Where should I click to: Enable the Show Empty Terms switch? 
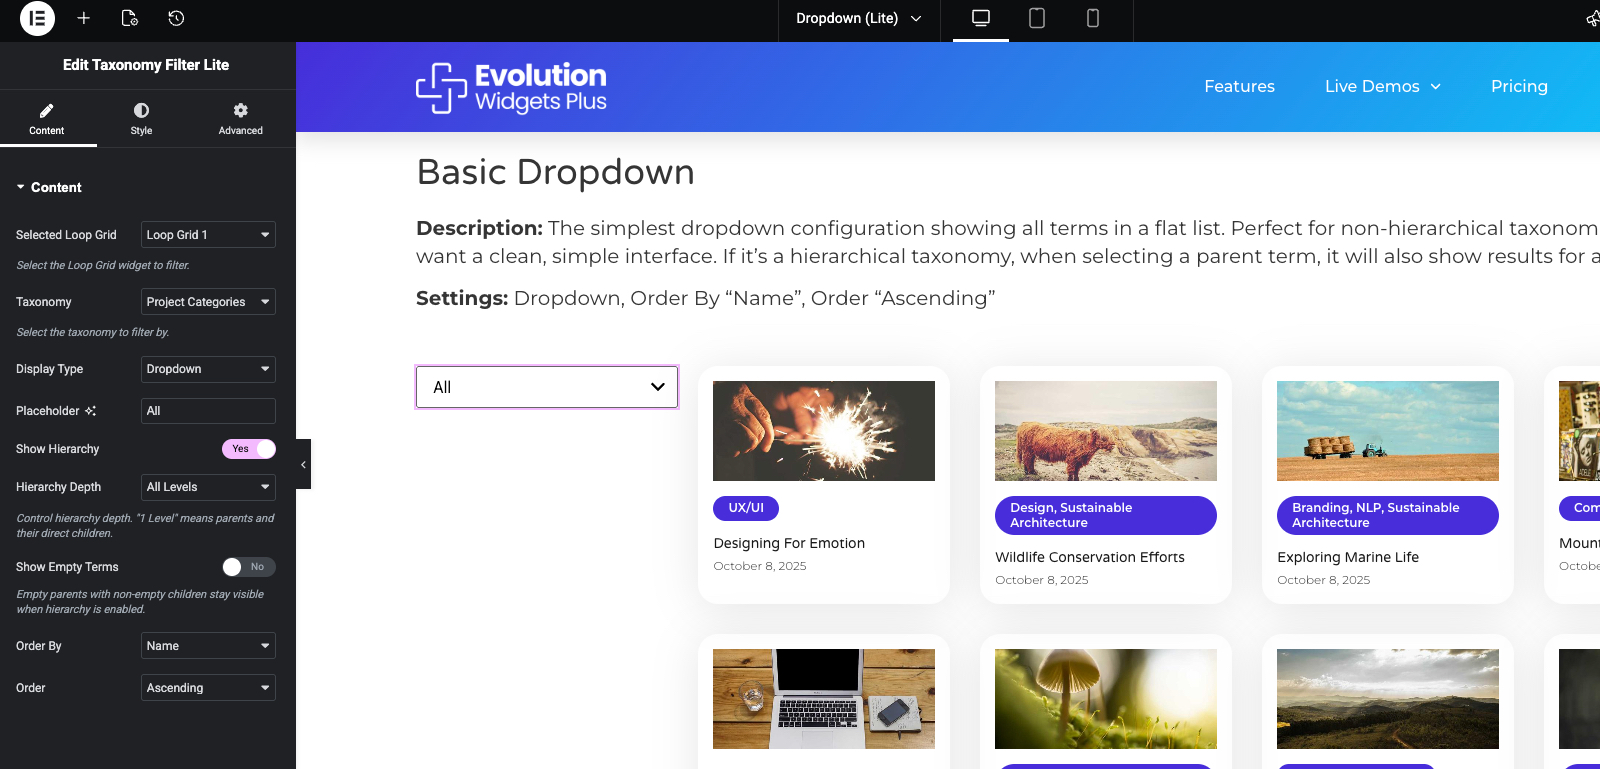pyautogui.click(x=249, y=567)
